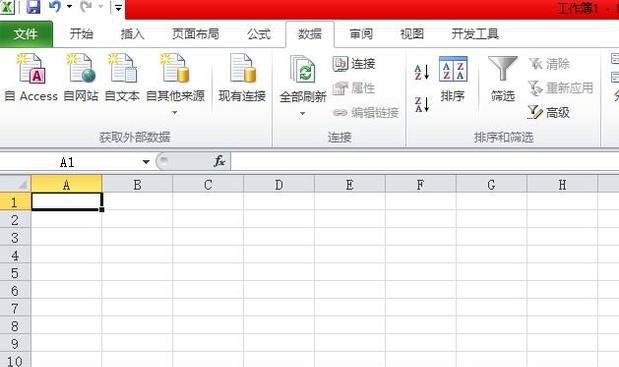
Task: Expand the 全部刷新 dropdown arrow
Action: (302, 114)
